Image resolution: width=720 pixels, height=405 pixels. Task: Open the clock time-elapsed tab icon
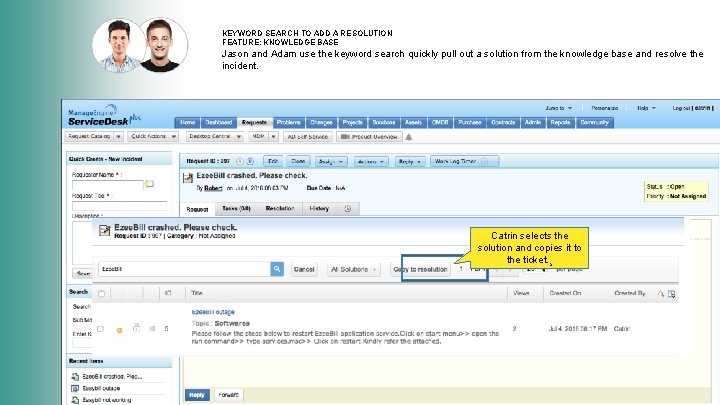348,208
